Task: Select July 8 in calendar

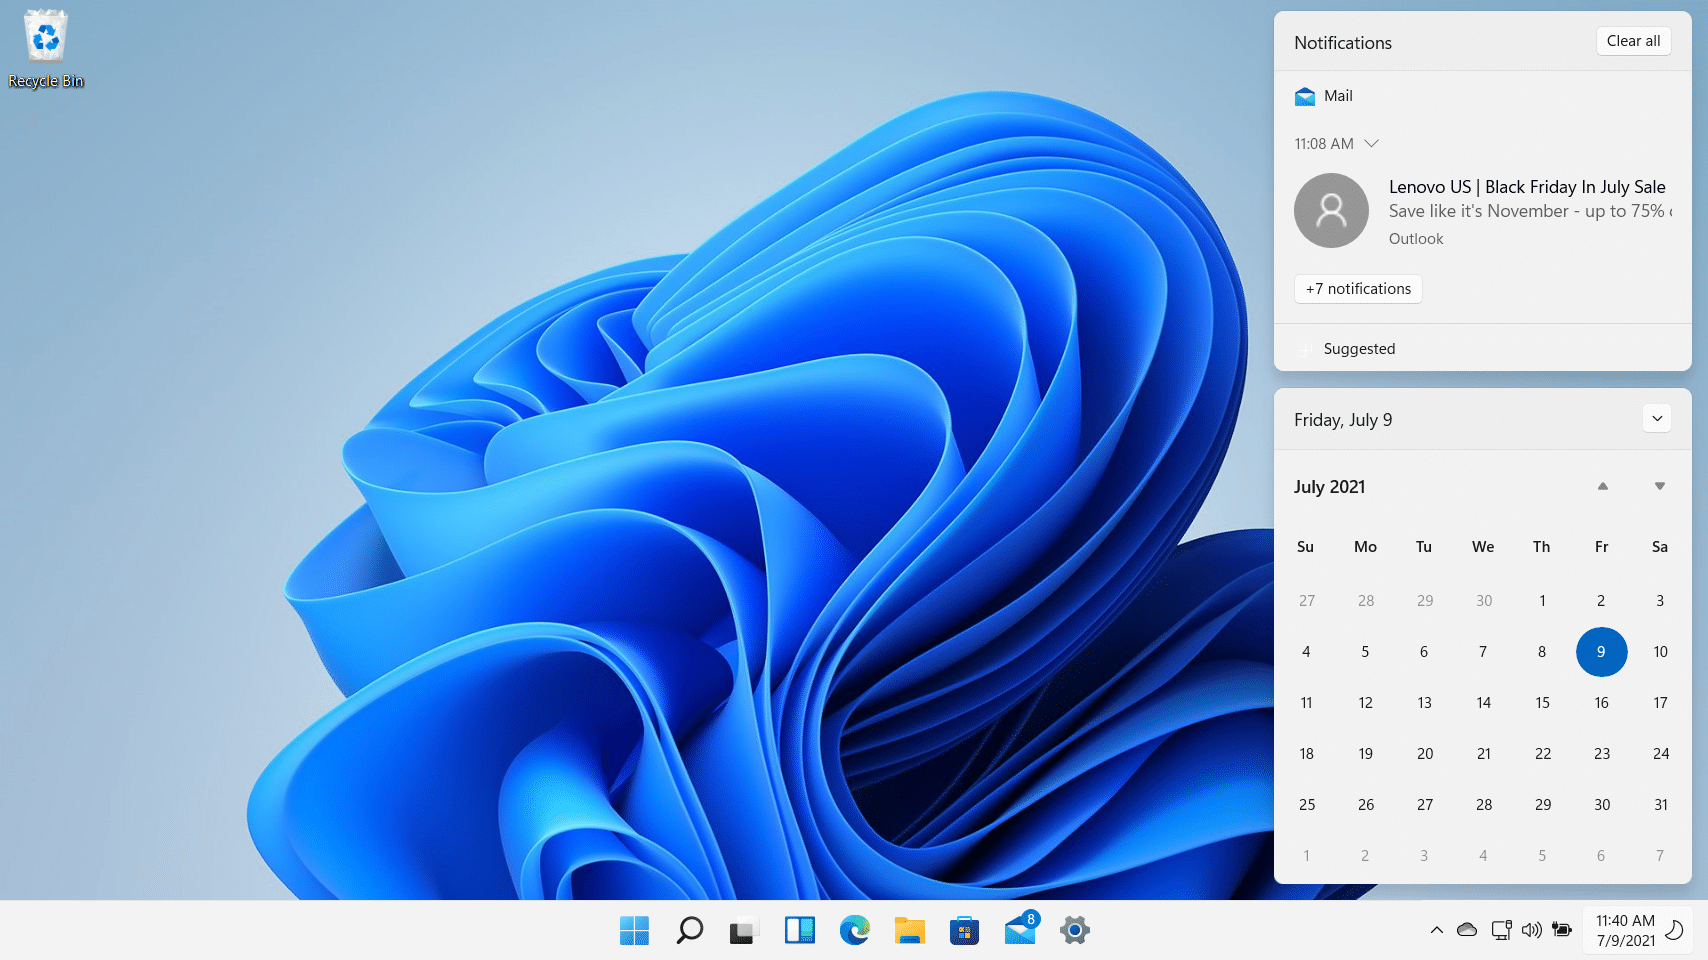Action: [x=1542, y=652]
